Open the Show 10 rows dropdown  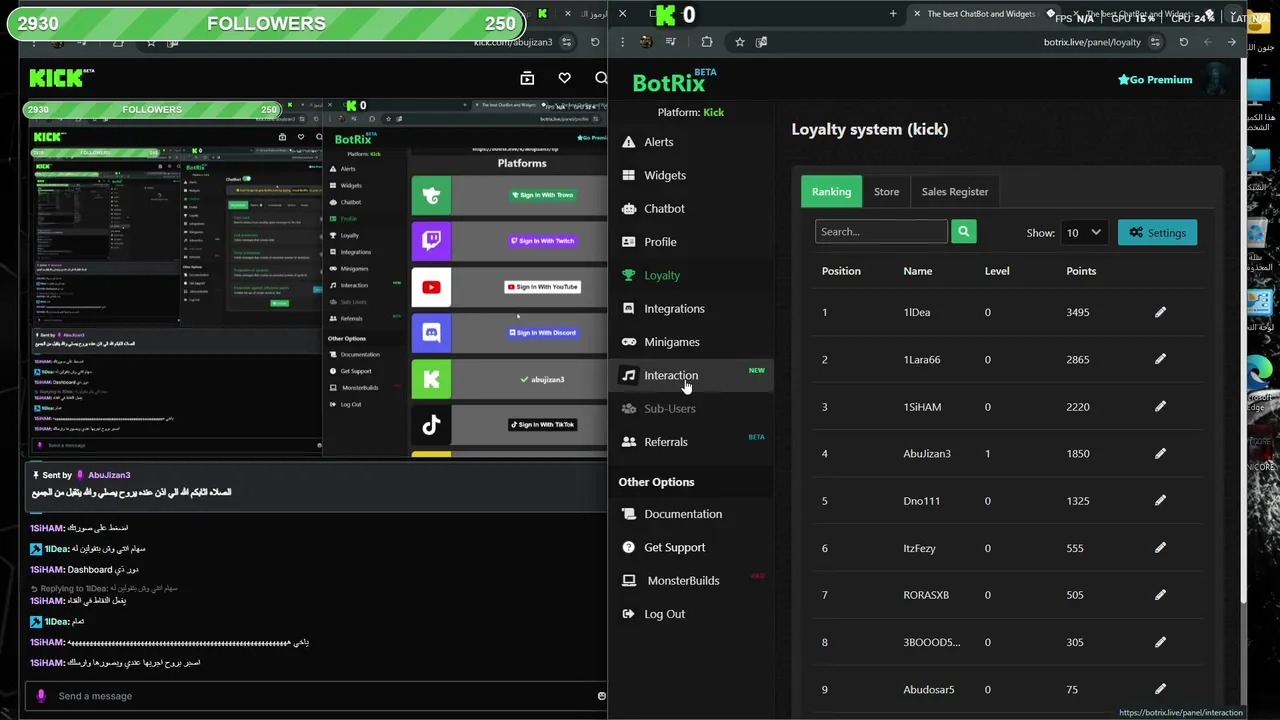[x=1083, y=233]
